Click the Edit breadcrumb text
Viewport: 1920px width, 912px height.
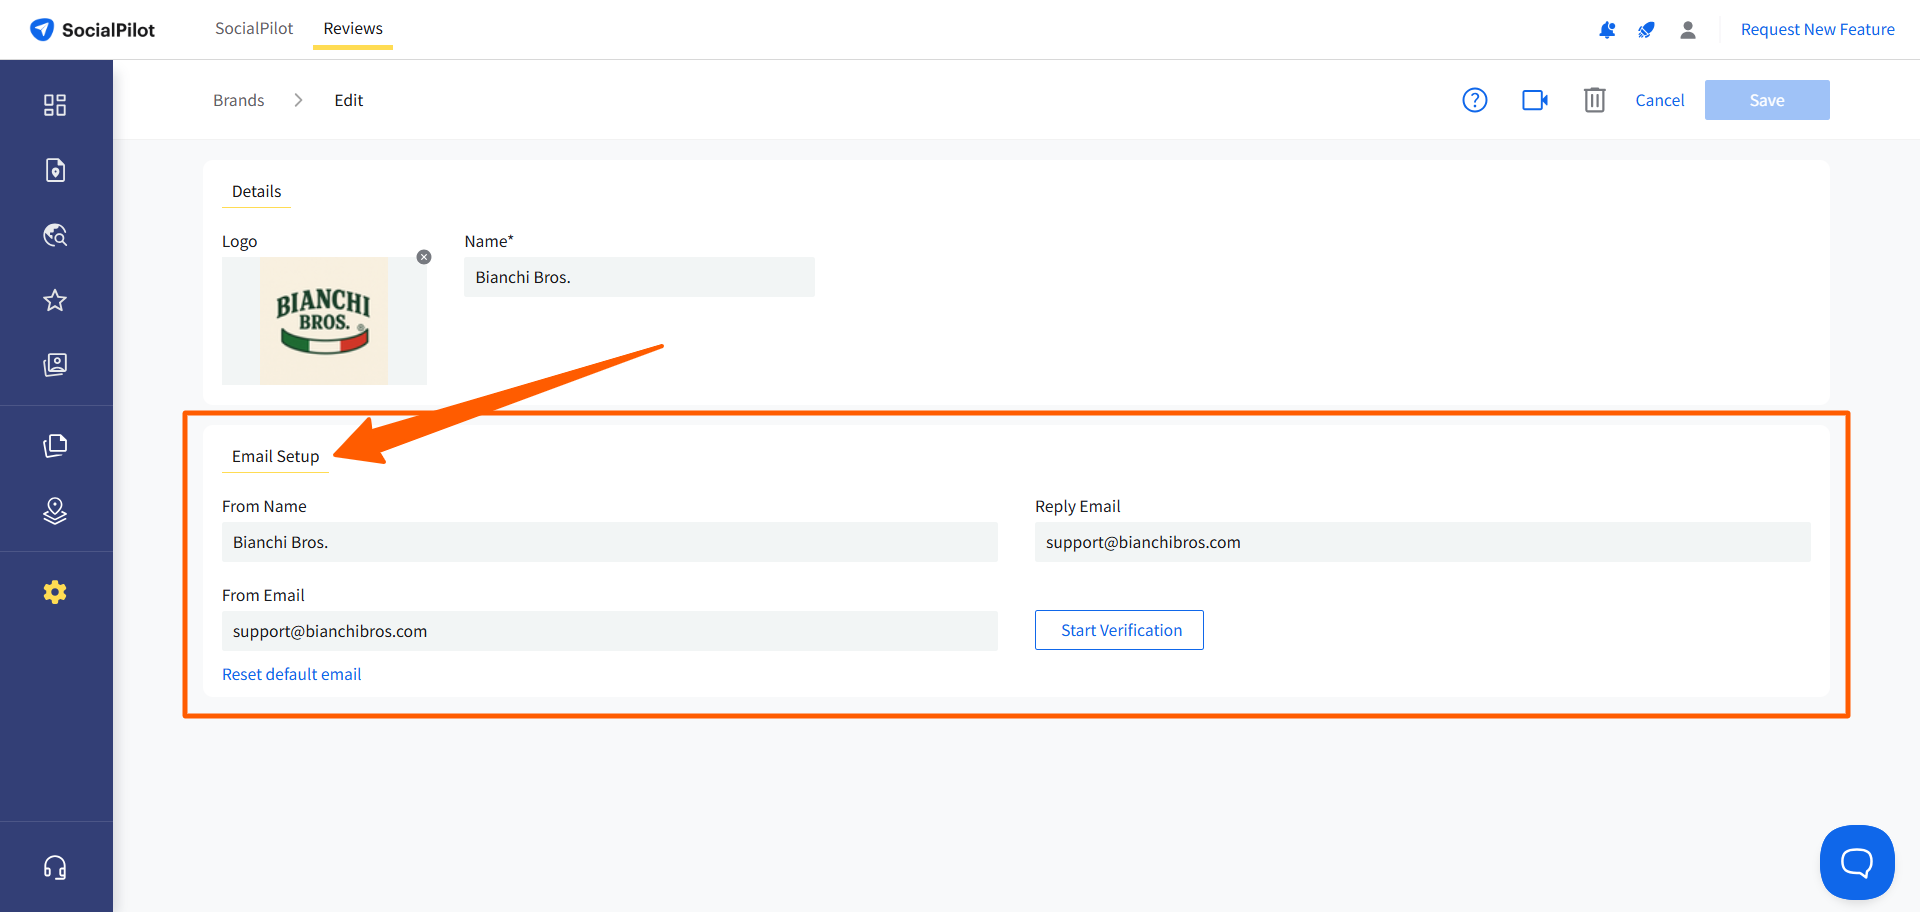(349, 100)
